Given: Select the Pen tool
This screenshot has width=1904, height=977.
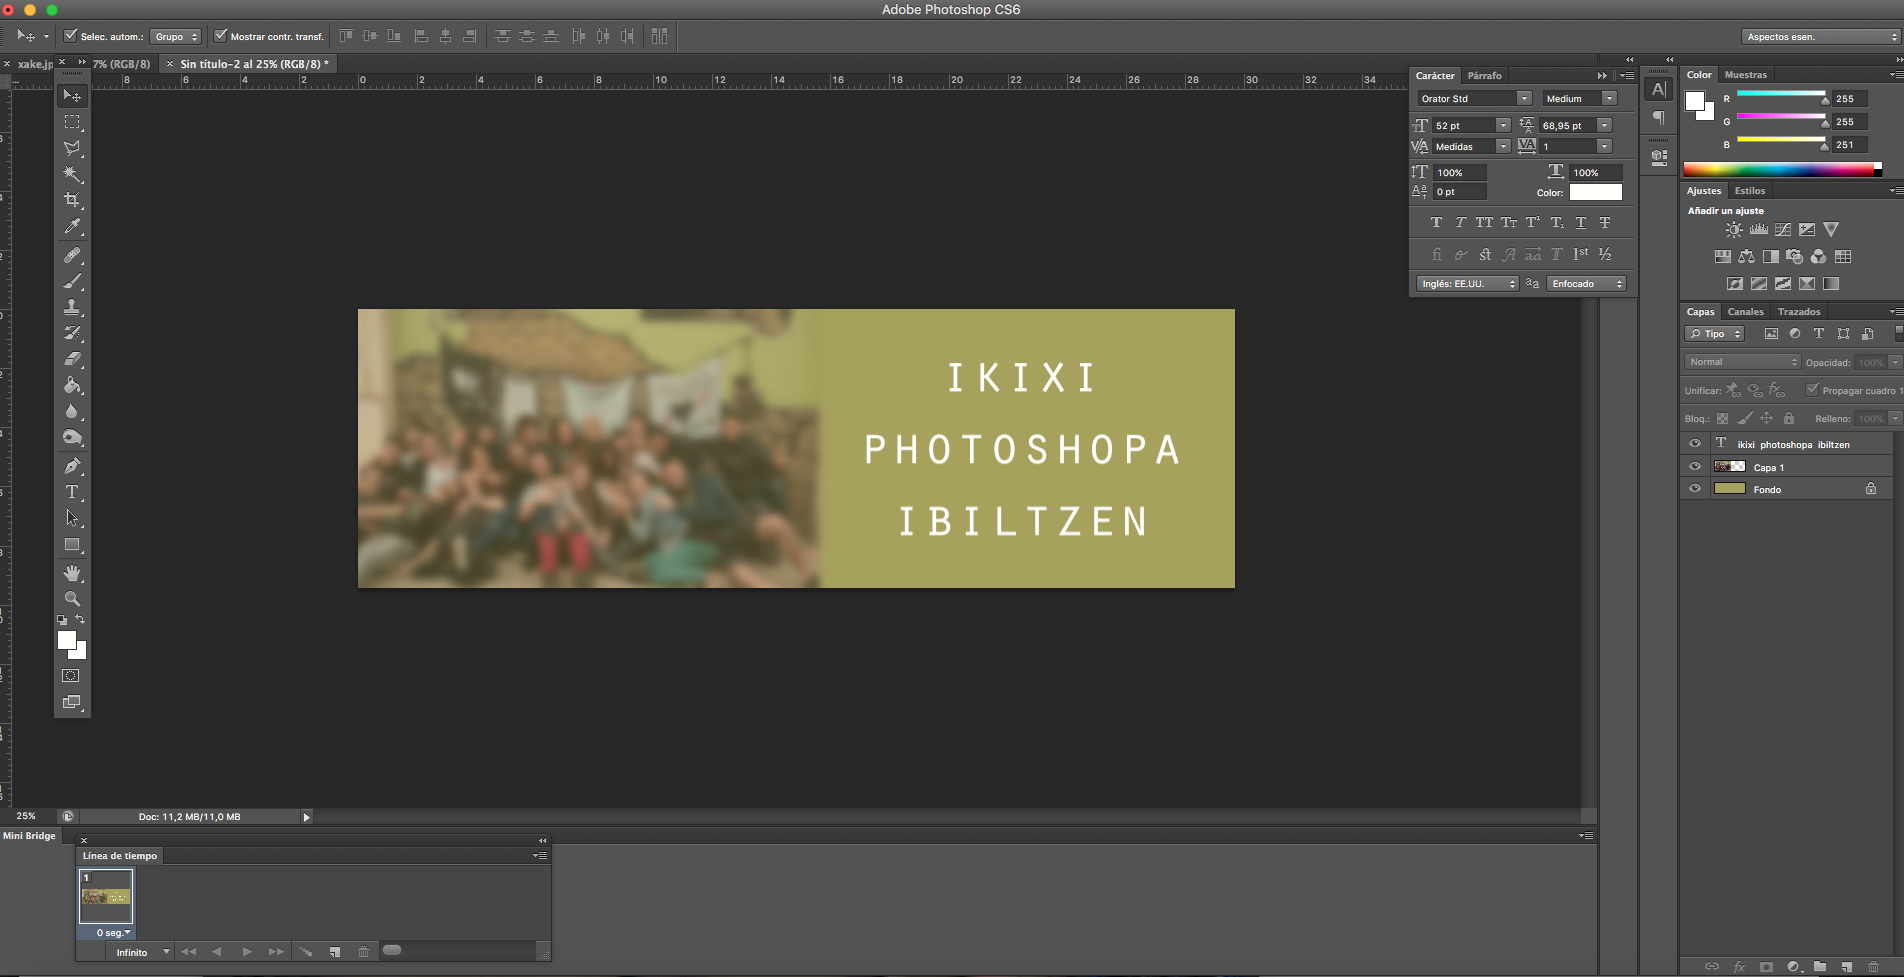Looking at the screenshot, I should [x=72, y=466].
